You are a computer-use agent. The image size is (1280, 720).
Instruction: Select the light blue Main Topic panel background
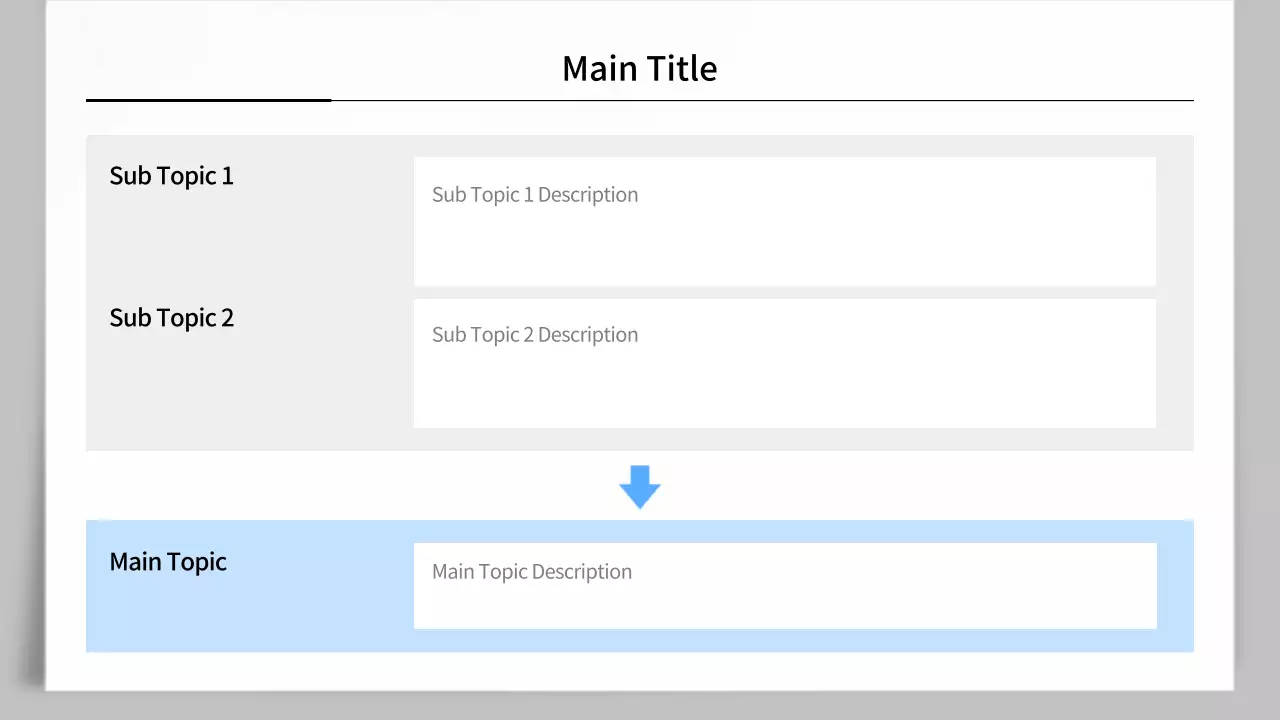pos(250,620)
